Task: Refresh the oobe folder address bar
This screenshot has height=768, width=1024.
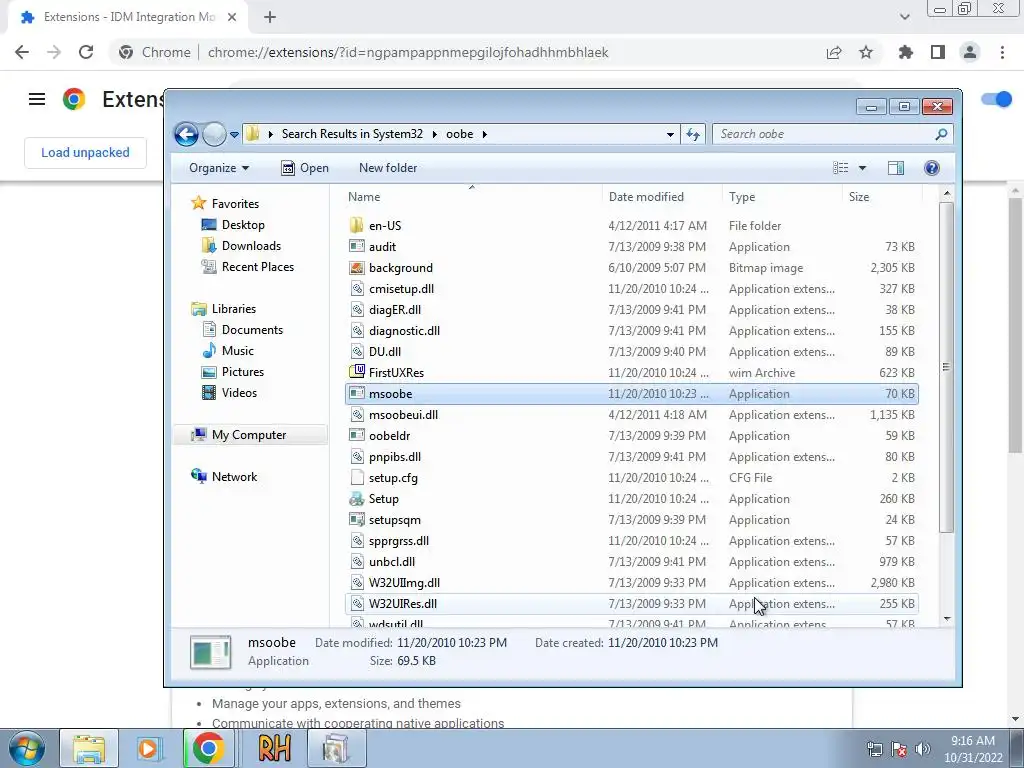Action: tap(693, 135)
